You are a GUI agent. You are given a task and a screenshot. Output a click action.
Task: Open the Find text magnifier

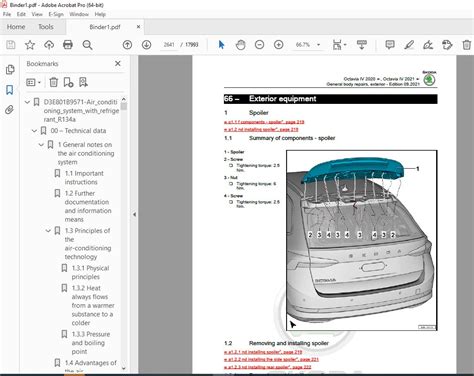(87, 45)
